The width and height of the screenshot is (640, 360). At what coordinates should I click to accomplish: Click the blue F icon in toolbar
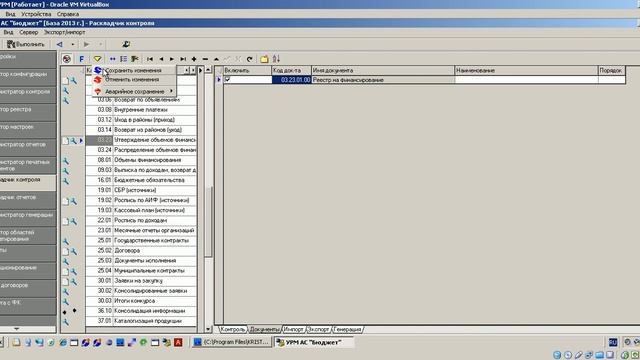[81, 59]
